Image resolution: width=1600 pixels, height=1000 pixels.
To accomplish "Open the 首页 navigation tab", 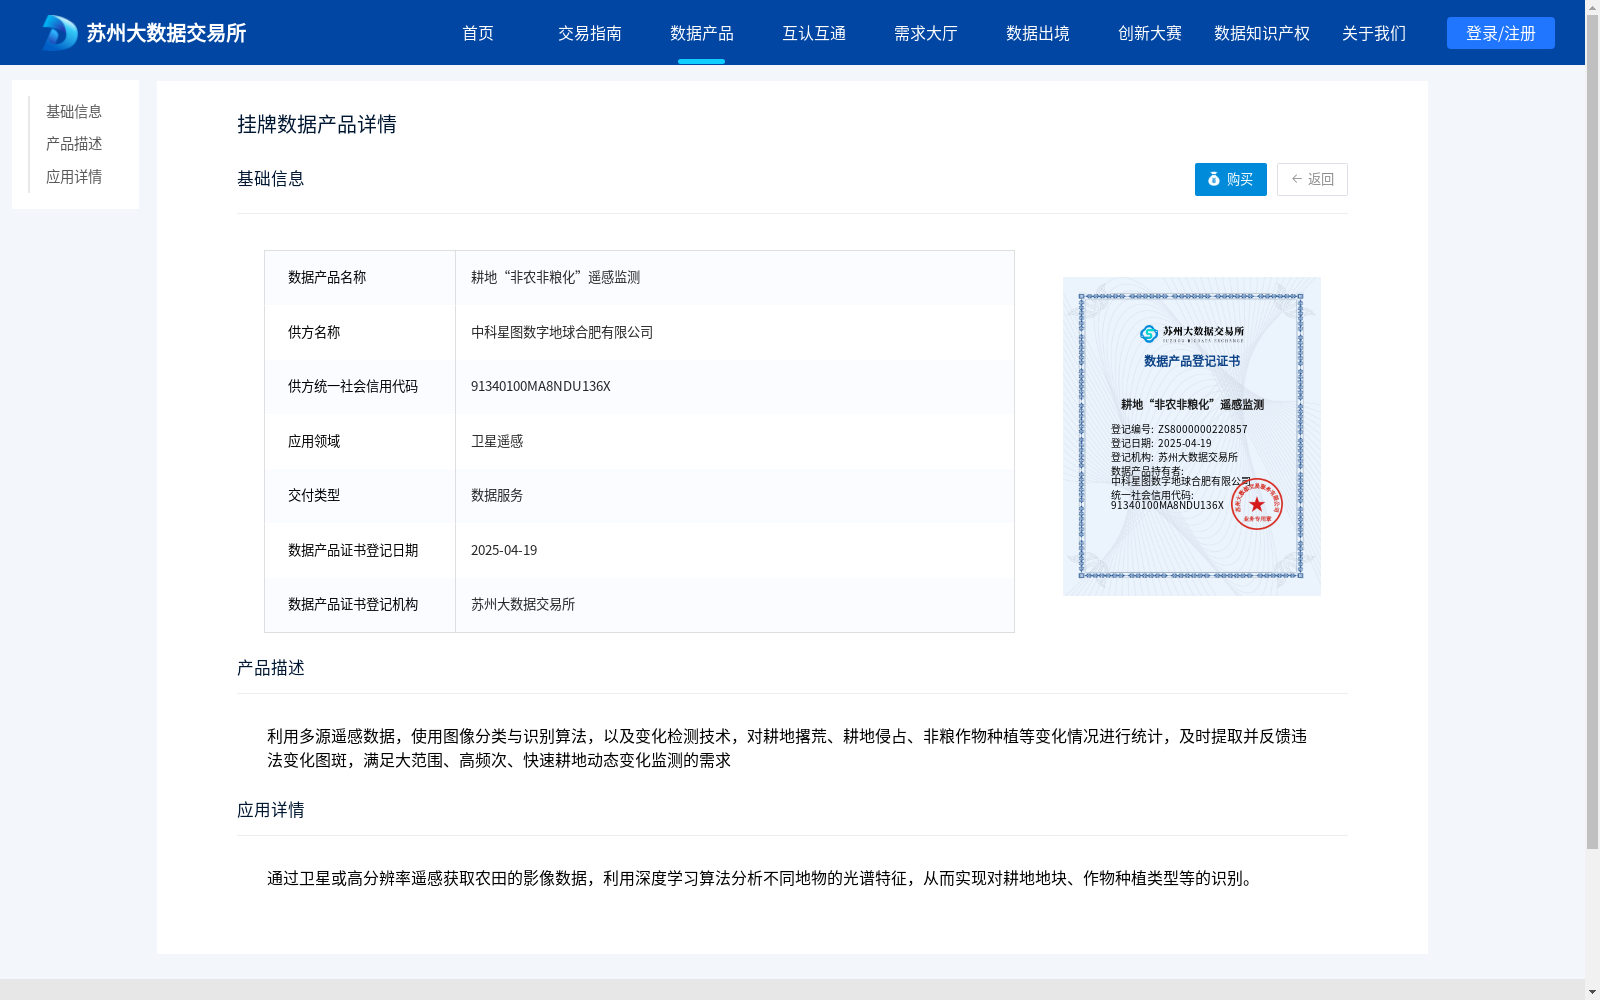I will pos(478,33).
